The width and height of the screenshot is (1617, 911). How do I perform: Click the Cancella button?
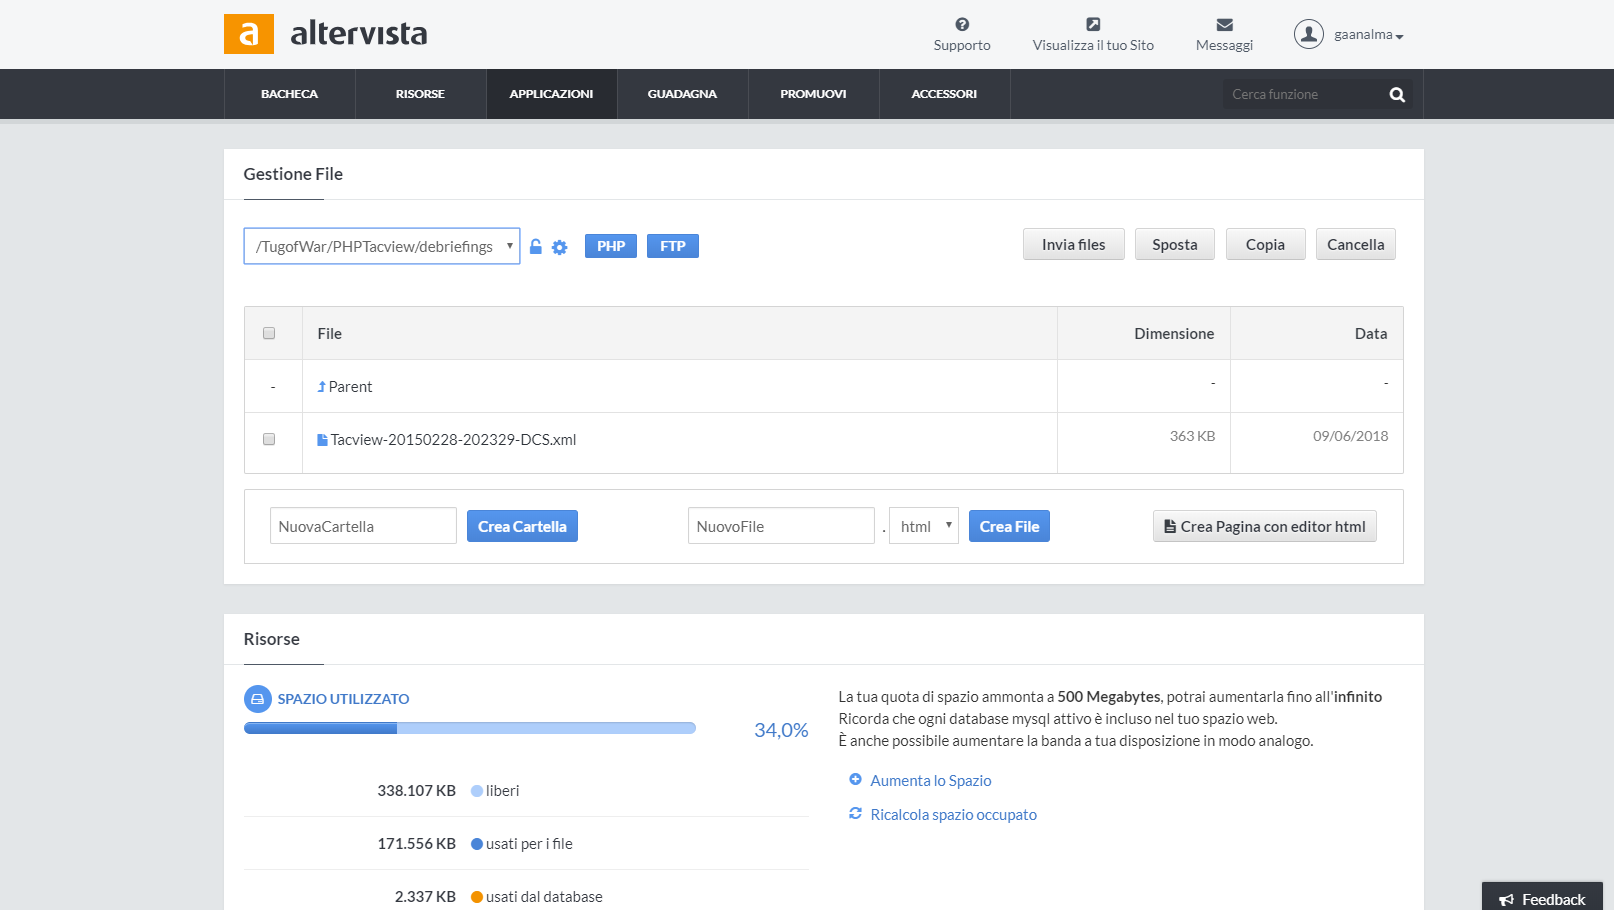click(1356, 244)
